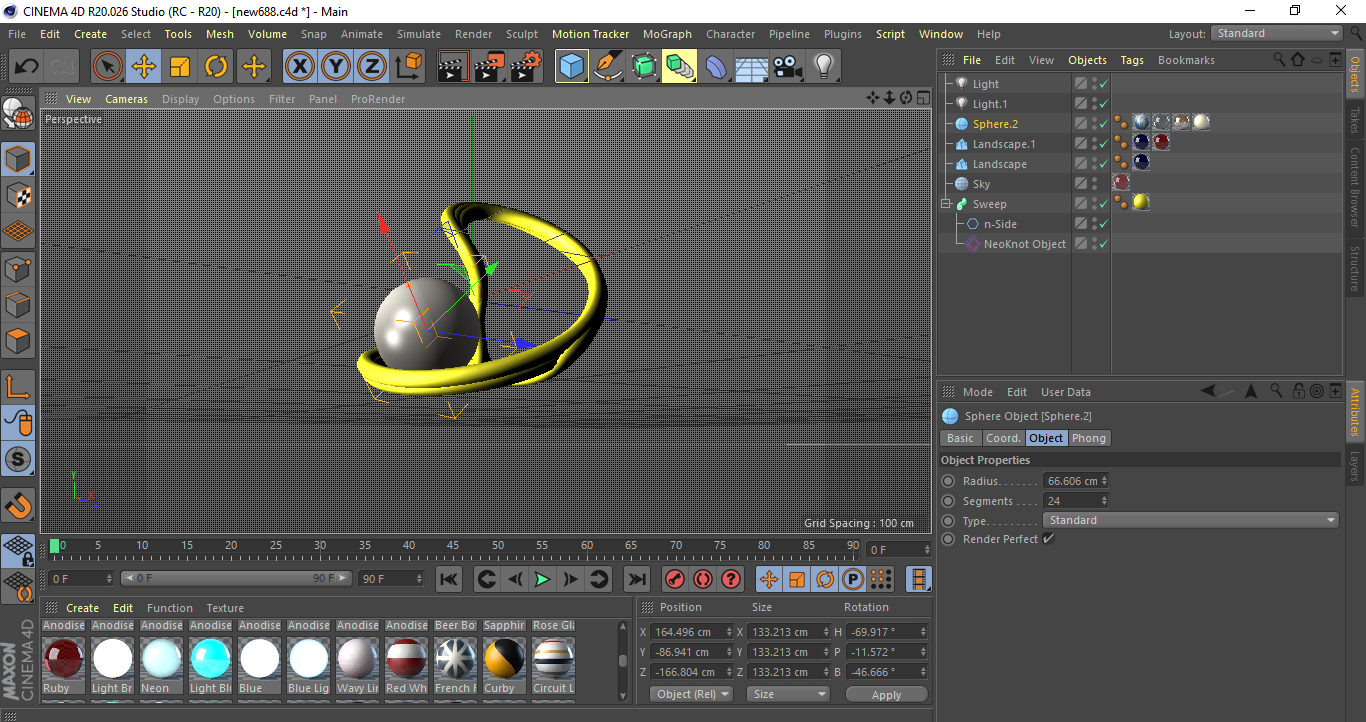Open the Spline Pen tool

pyautogui.click(x=608, y=67)
